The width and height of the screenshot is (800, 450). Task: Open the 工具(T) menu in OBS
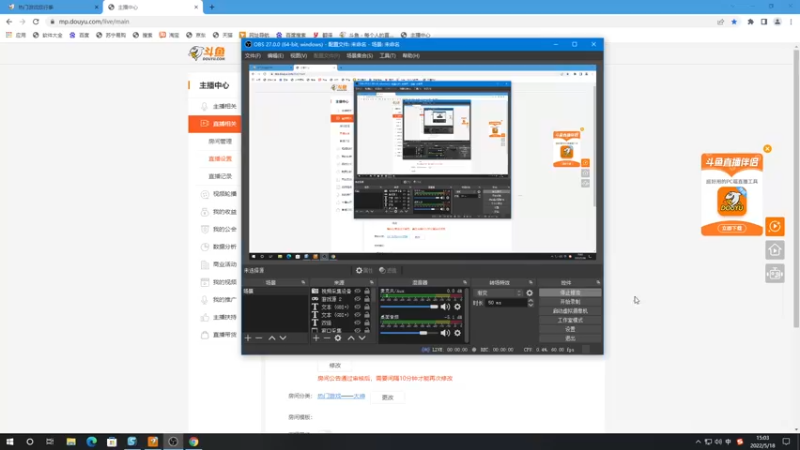(x=387, y=56)
